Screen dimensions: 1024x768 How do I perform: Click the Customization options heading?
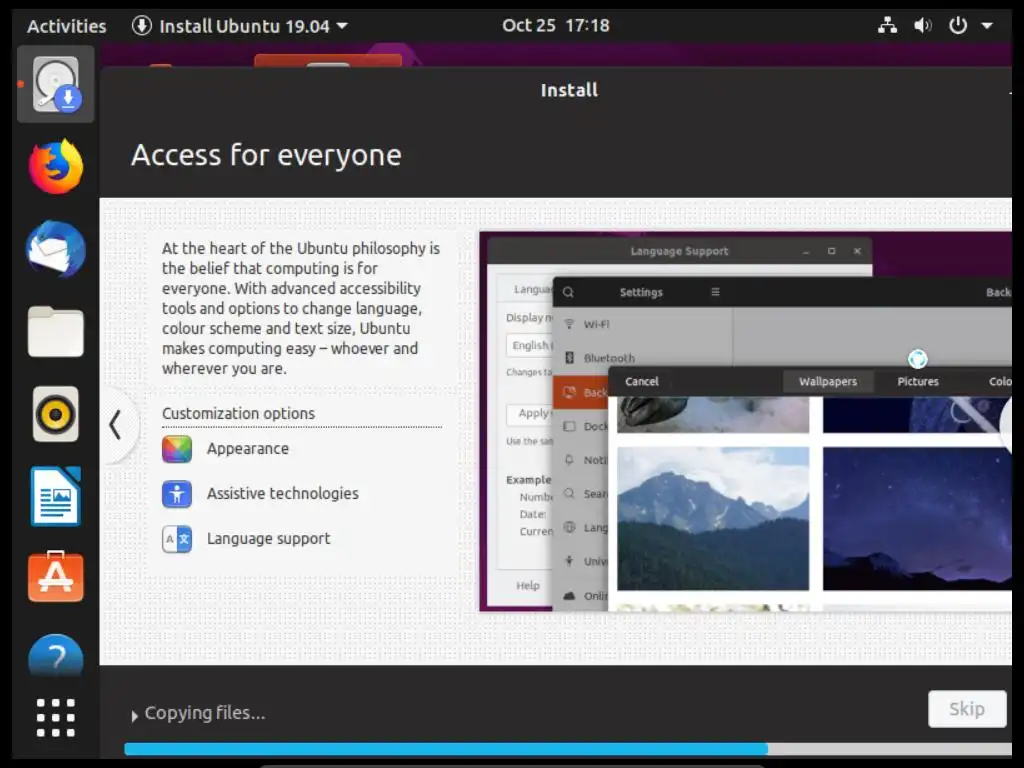click(x=238, y=413)
